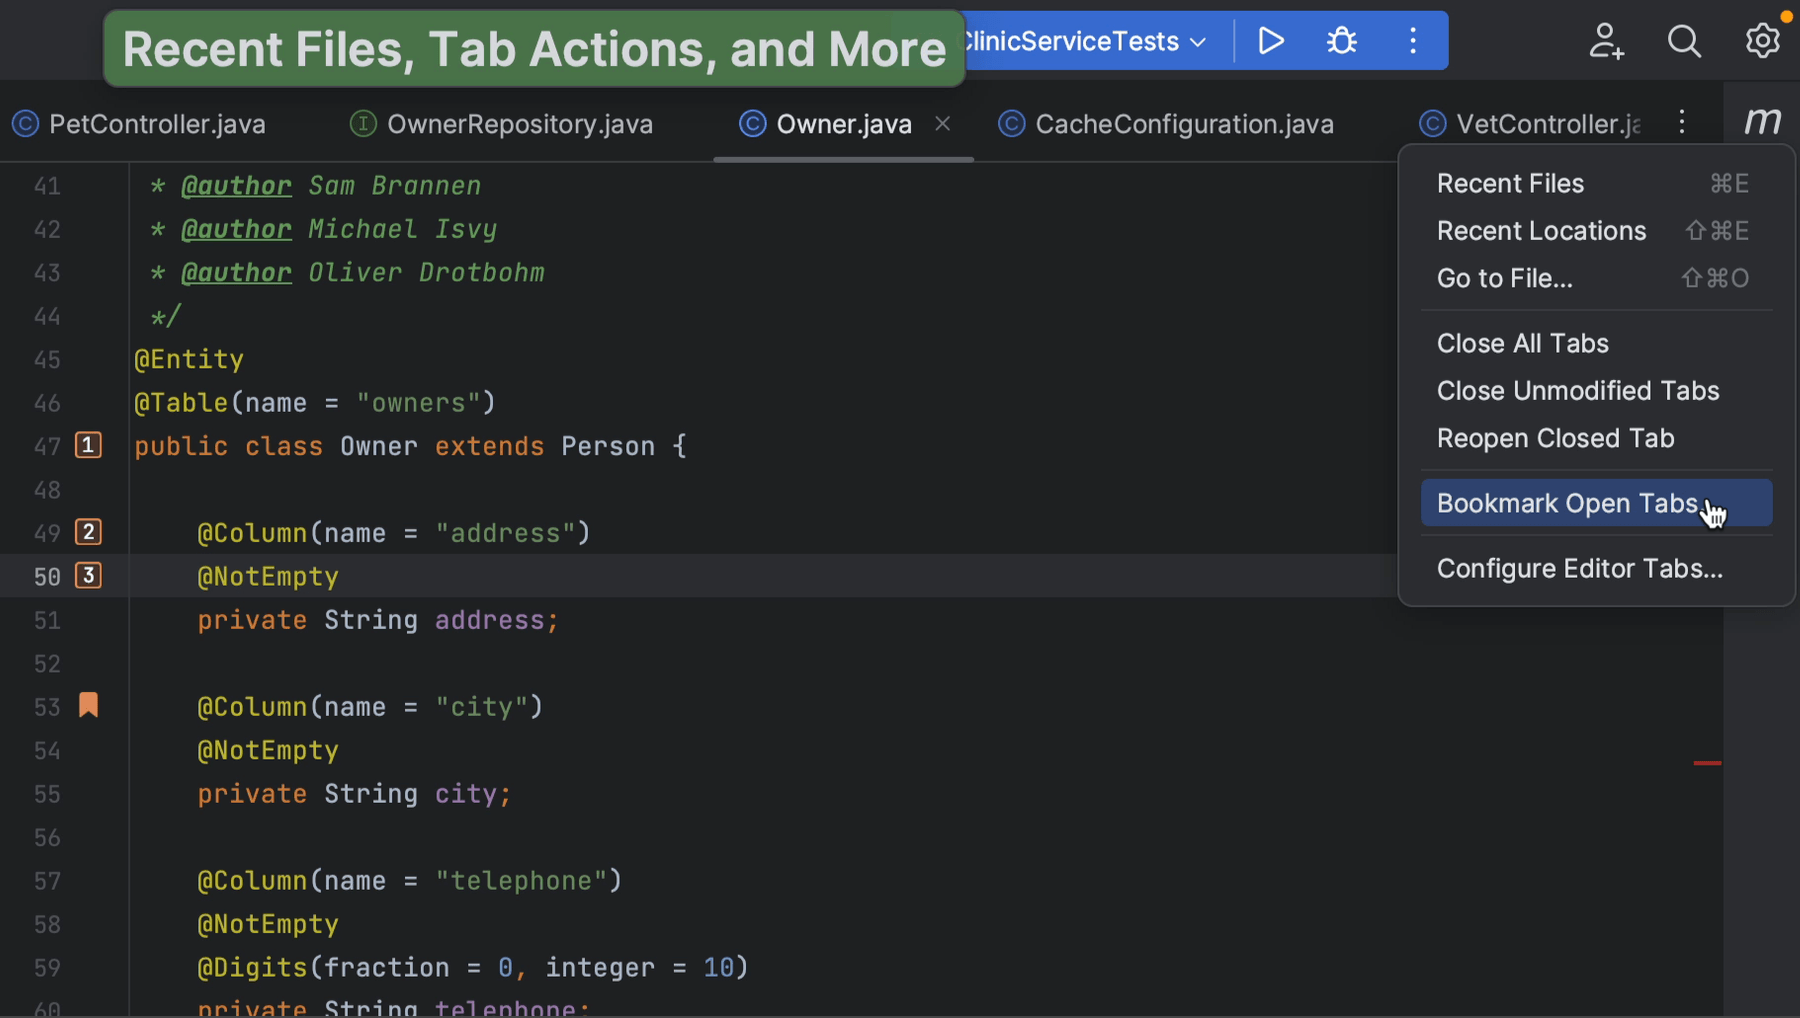
Task: Click the red error stripe marker
Action: point(1707,763)
